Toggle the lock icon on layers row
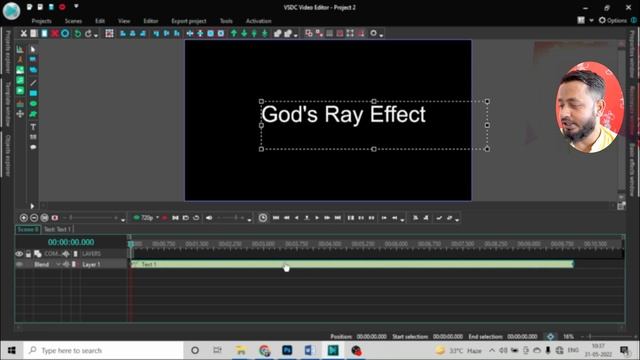The height and width of the screenshot is (360, 640). coord(28,254)
